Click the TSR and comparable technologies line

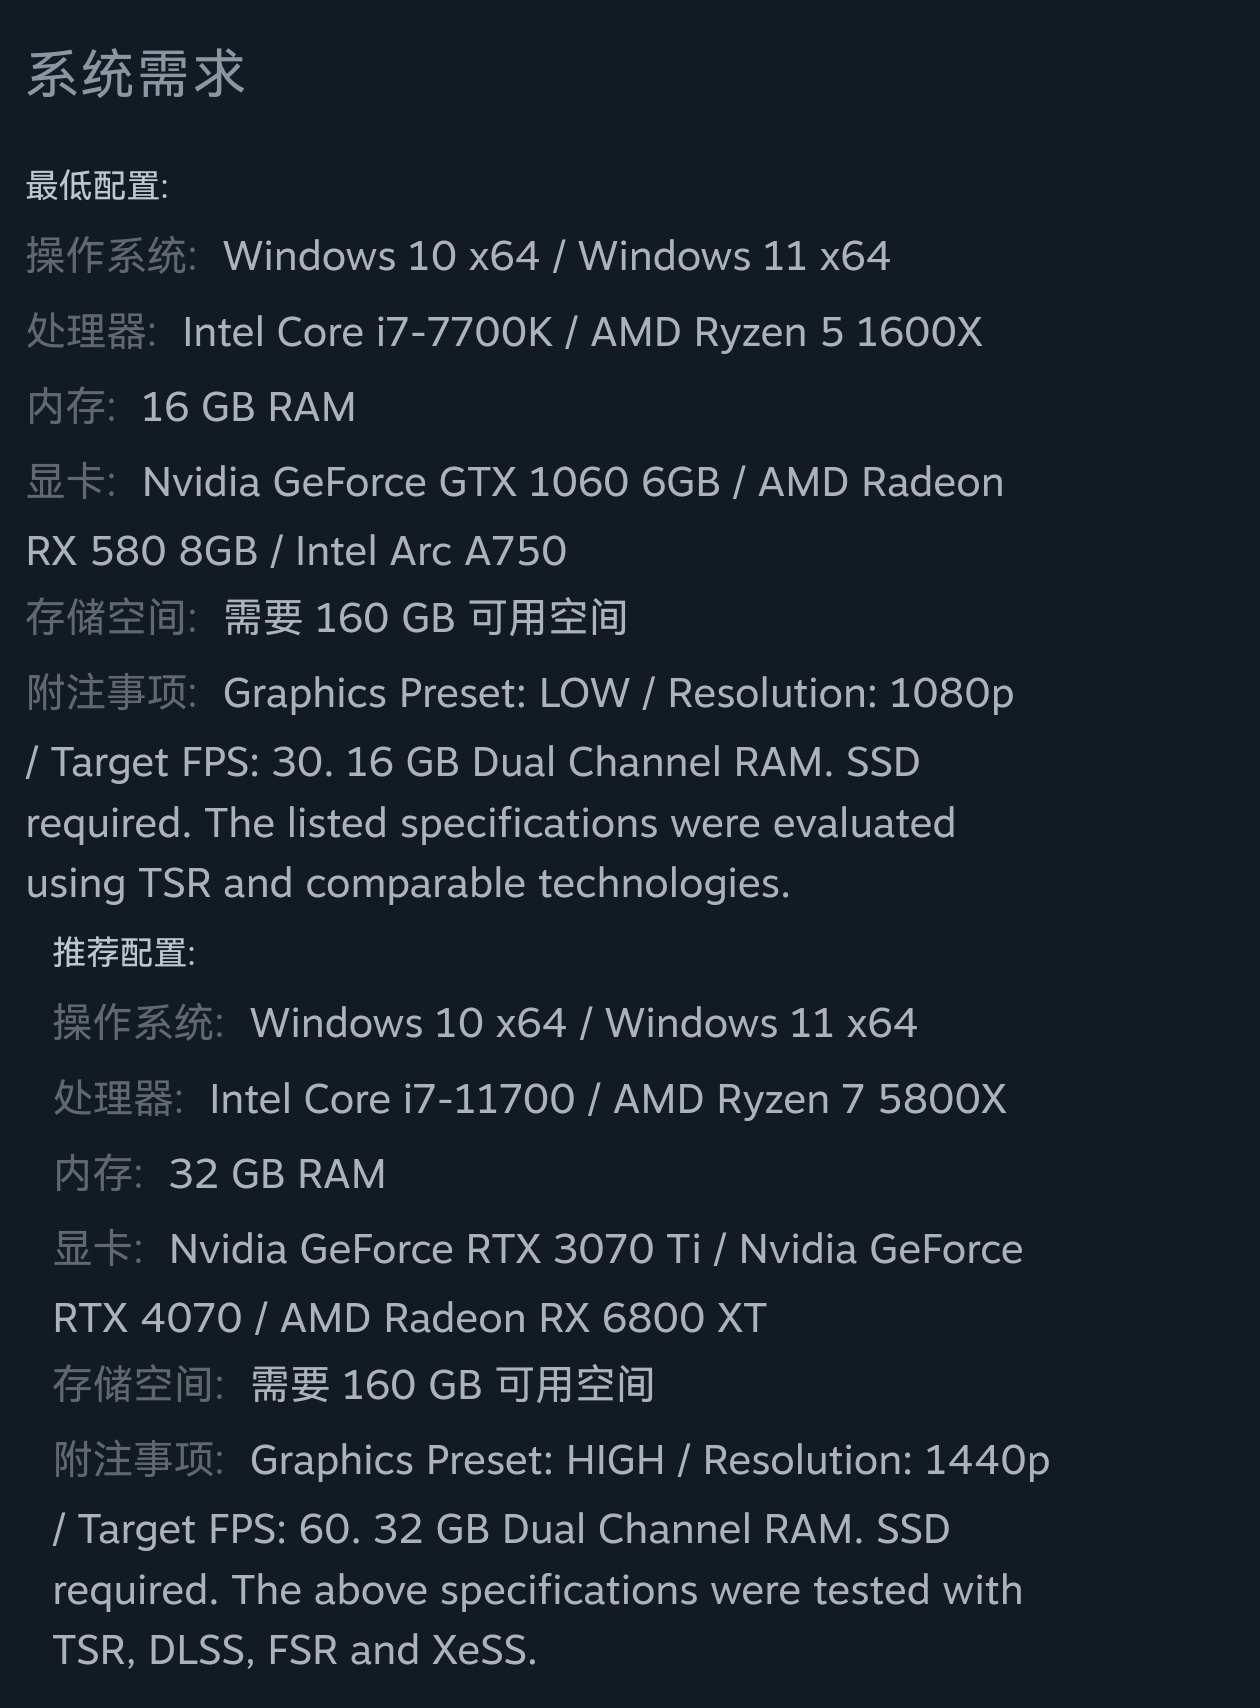coord(408,883)
